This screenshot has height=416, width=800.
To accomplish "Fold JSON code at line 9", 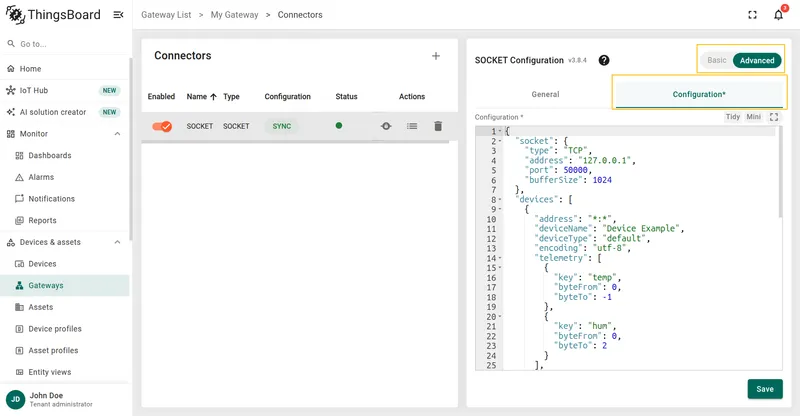I will (x=500, y=209).
